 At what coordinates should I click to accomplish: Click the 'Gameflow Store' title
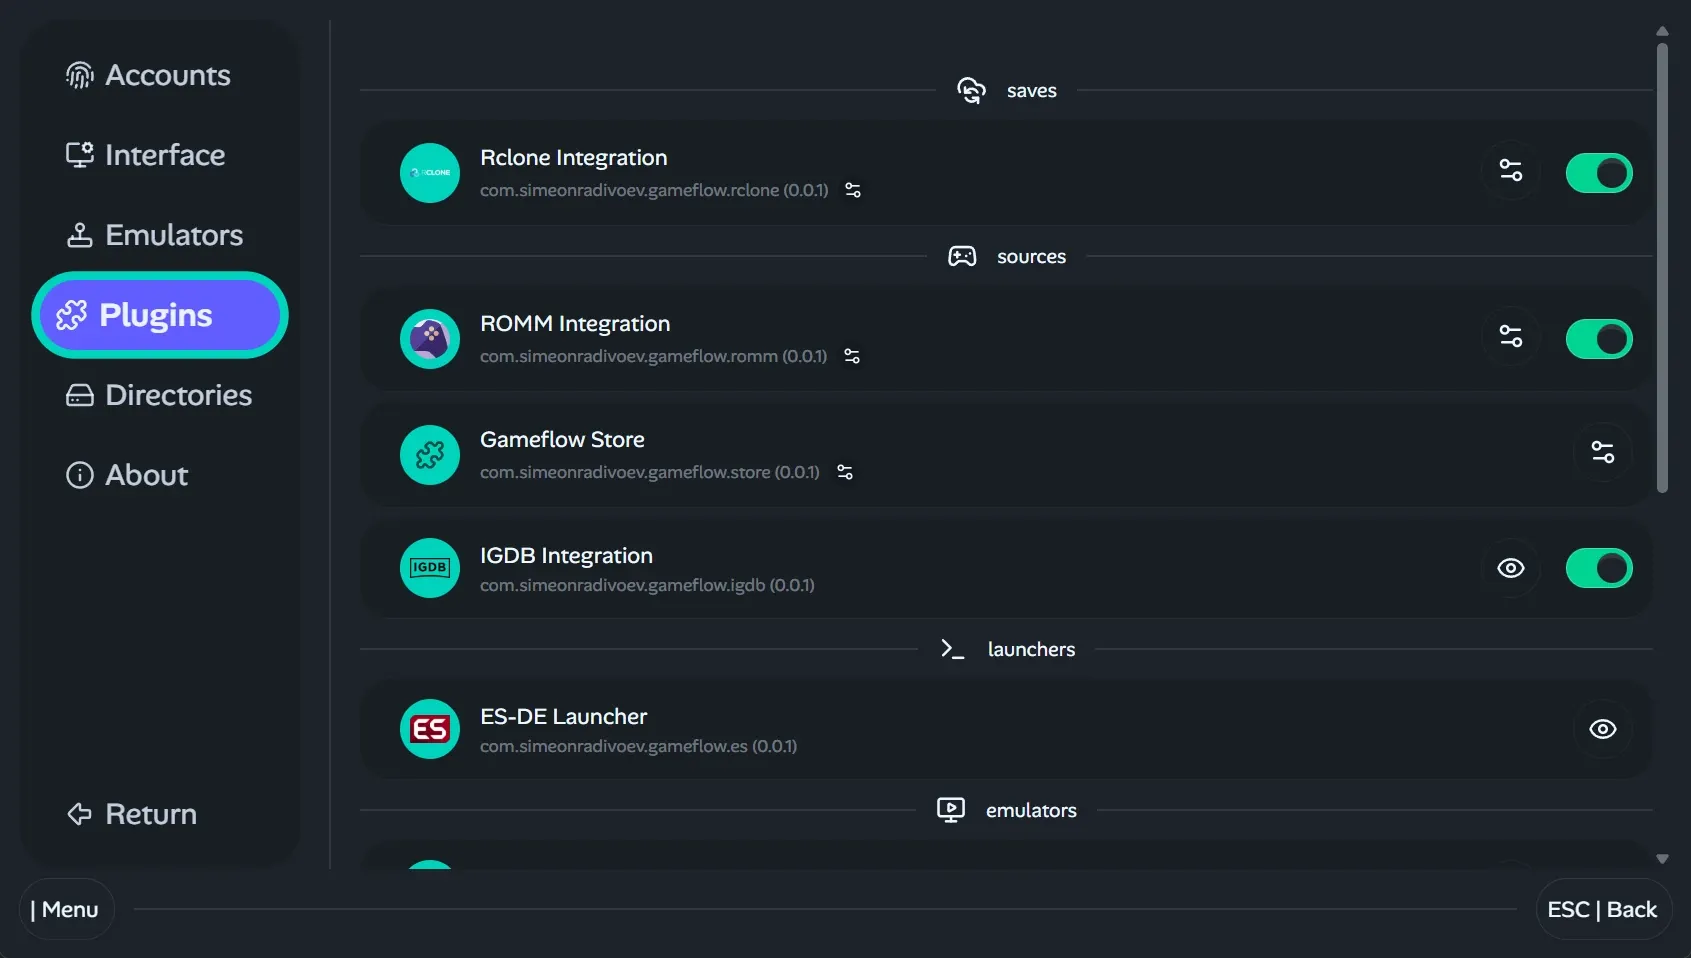(x=562, y=440)
